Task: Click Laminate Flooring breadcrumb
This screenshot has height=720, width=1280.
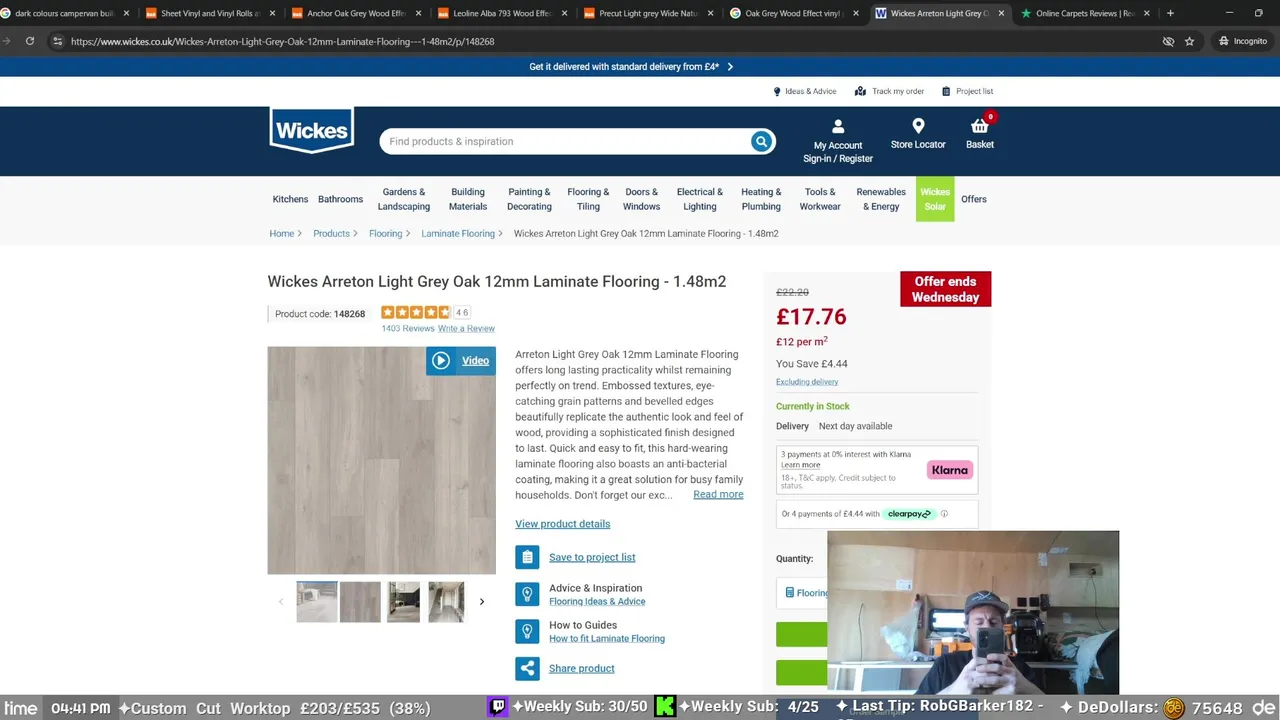Action: (458, 233)
